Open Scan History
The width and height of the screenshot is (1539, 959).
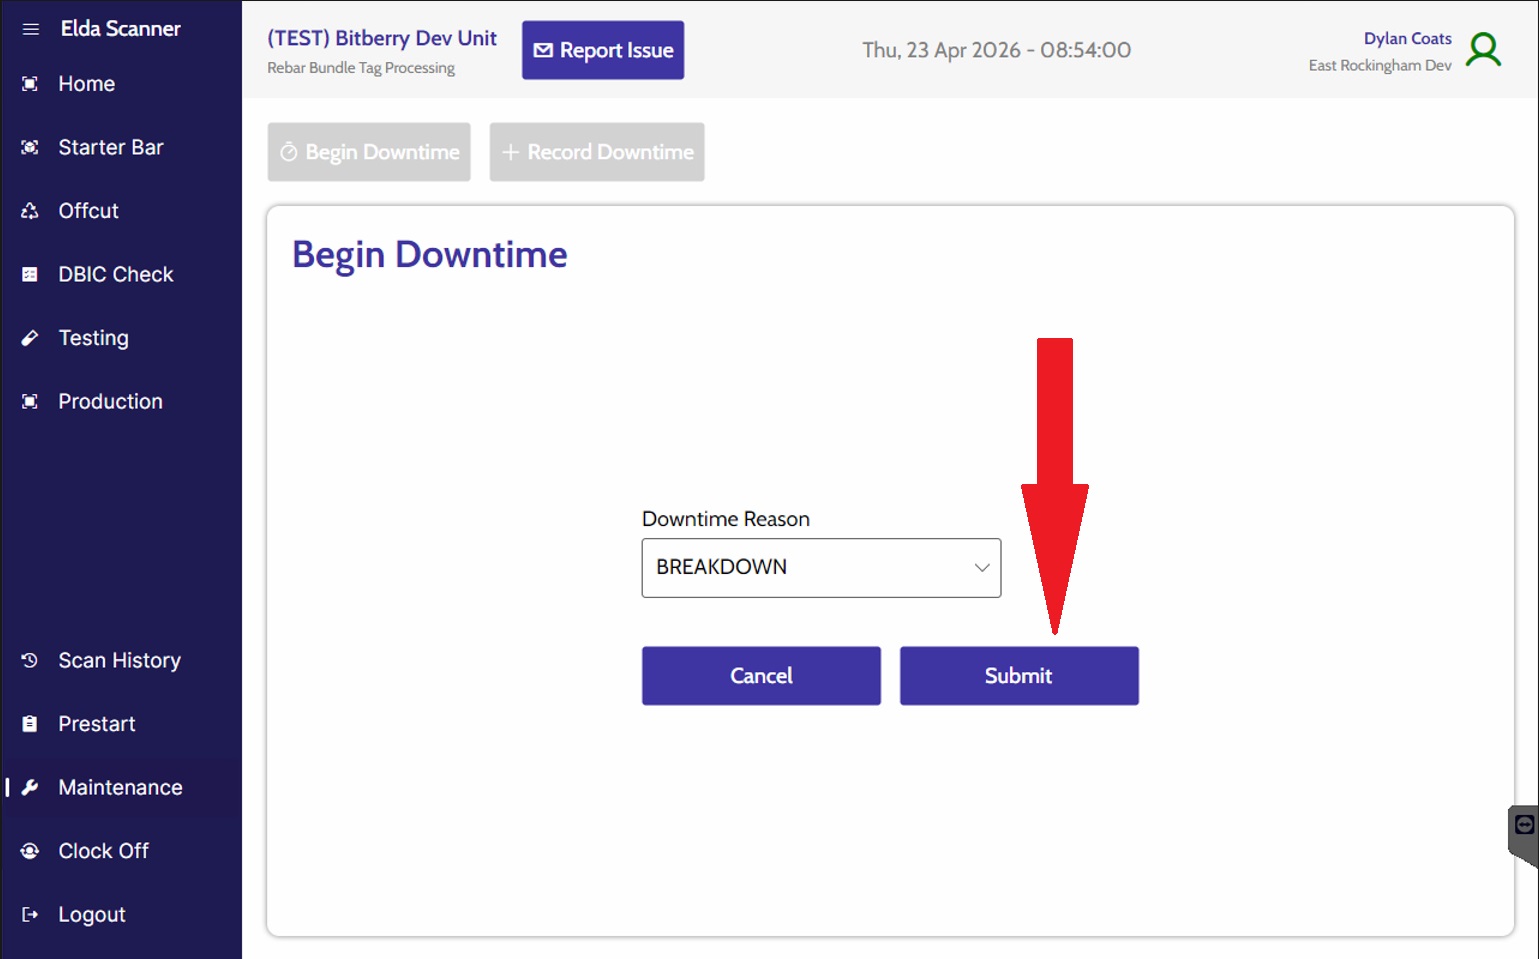[121, 660]
